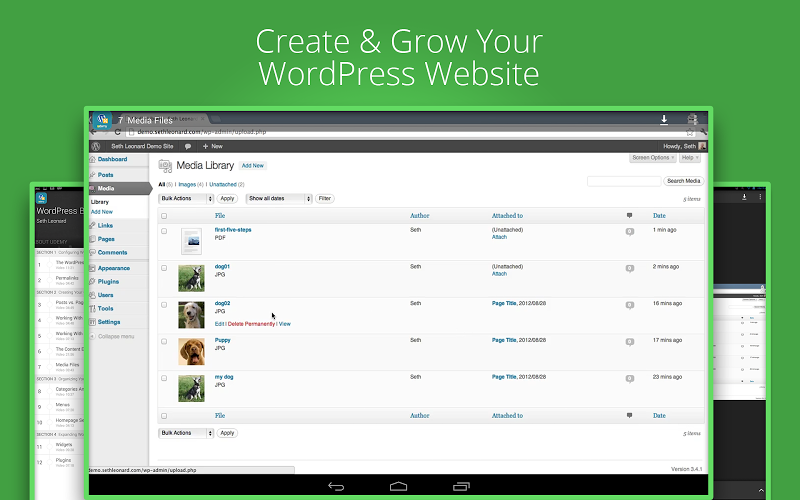Tap the download icon in video header
The width and height of the screenshot is (800, 500).
click(664, 119)
